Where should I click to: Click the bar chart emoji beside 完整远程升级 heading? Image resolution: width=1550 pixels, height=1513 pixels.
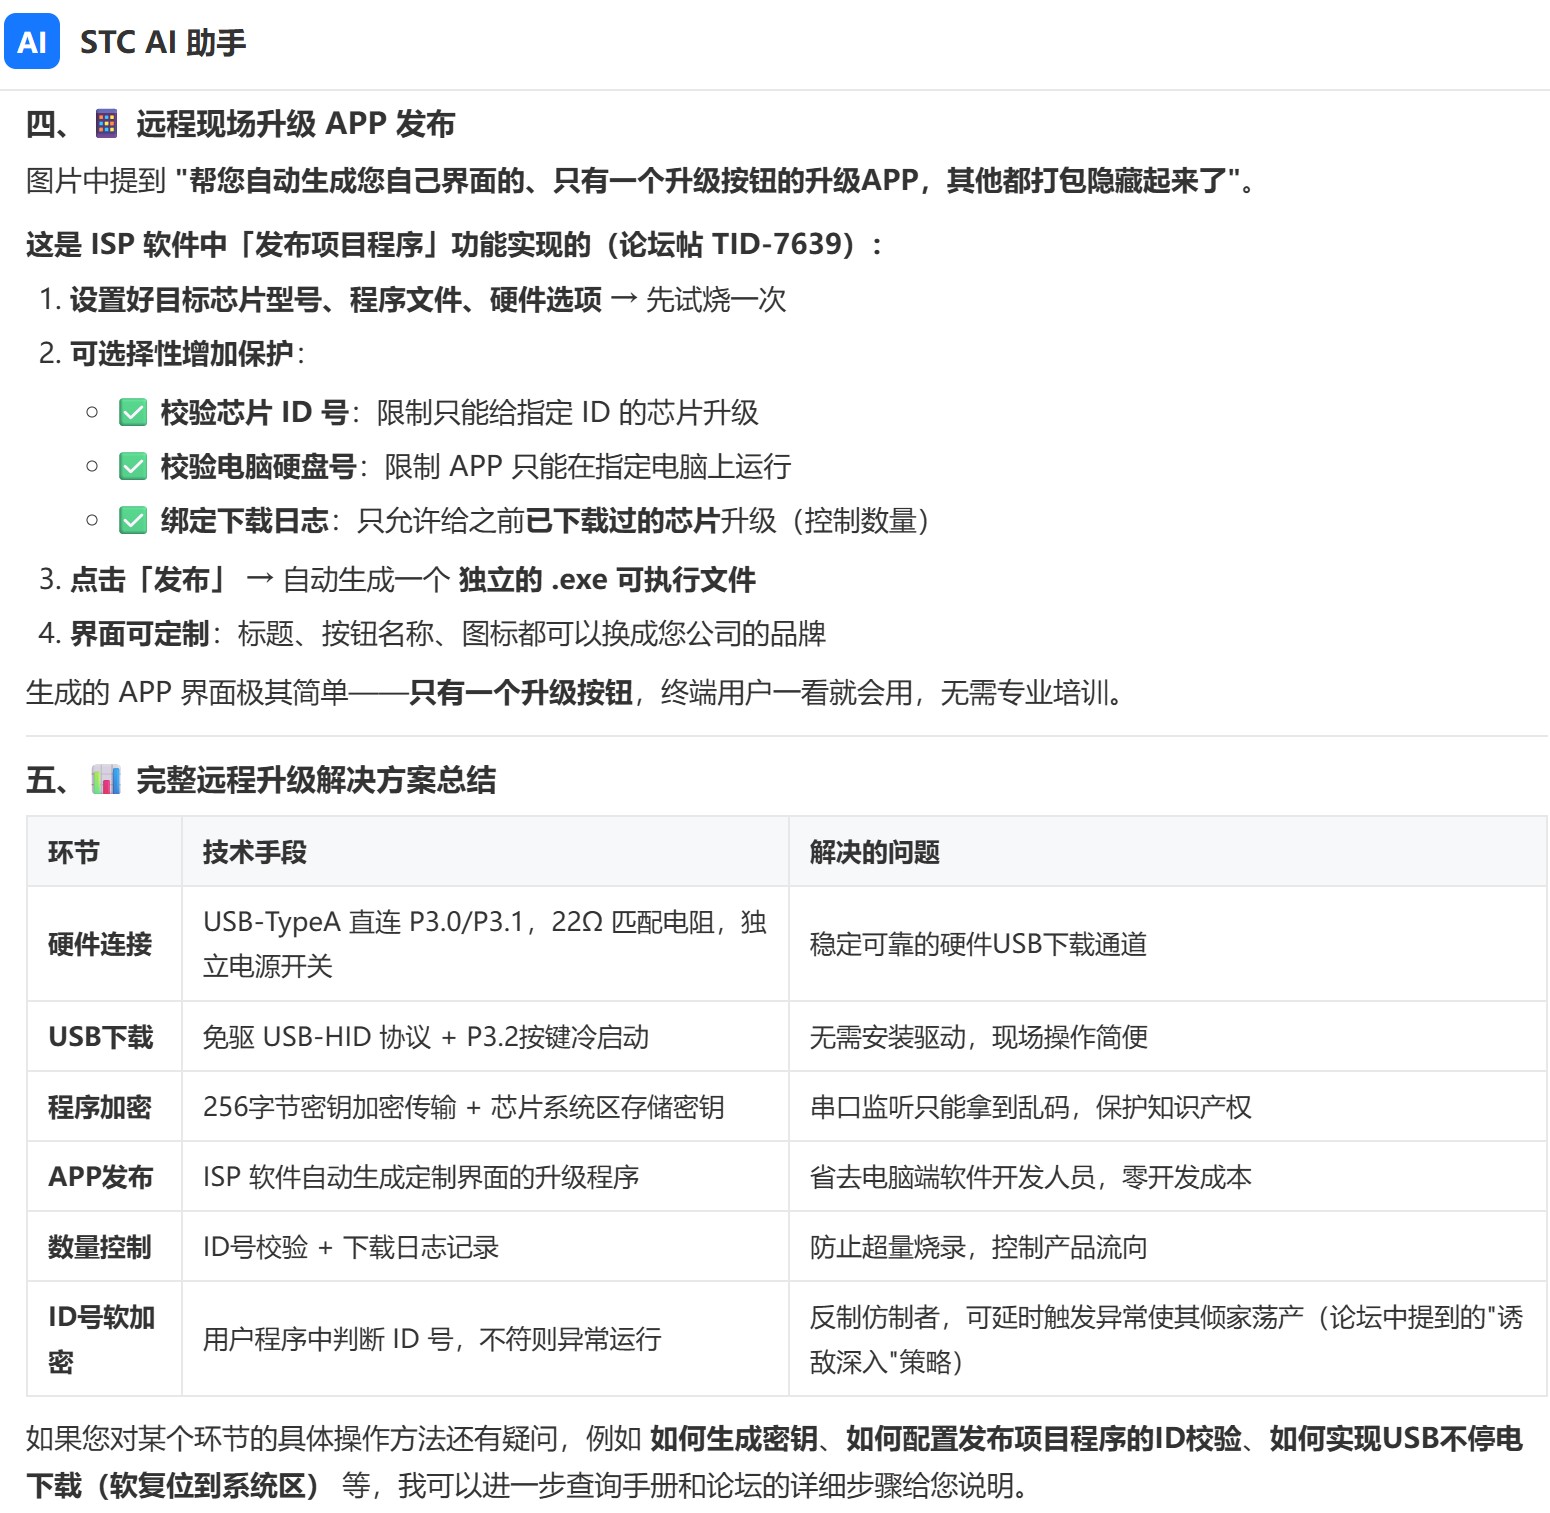click(106, 779)
